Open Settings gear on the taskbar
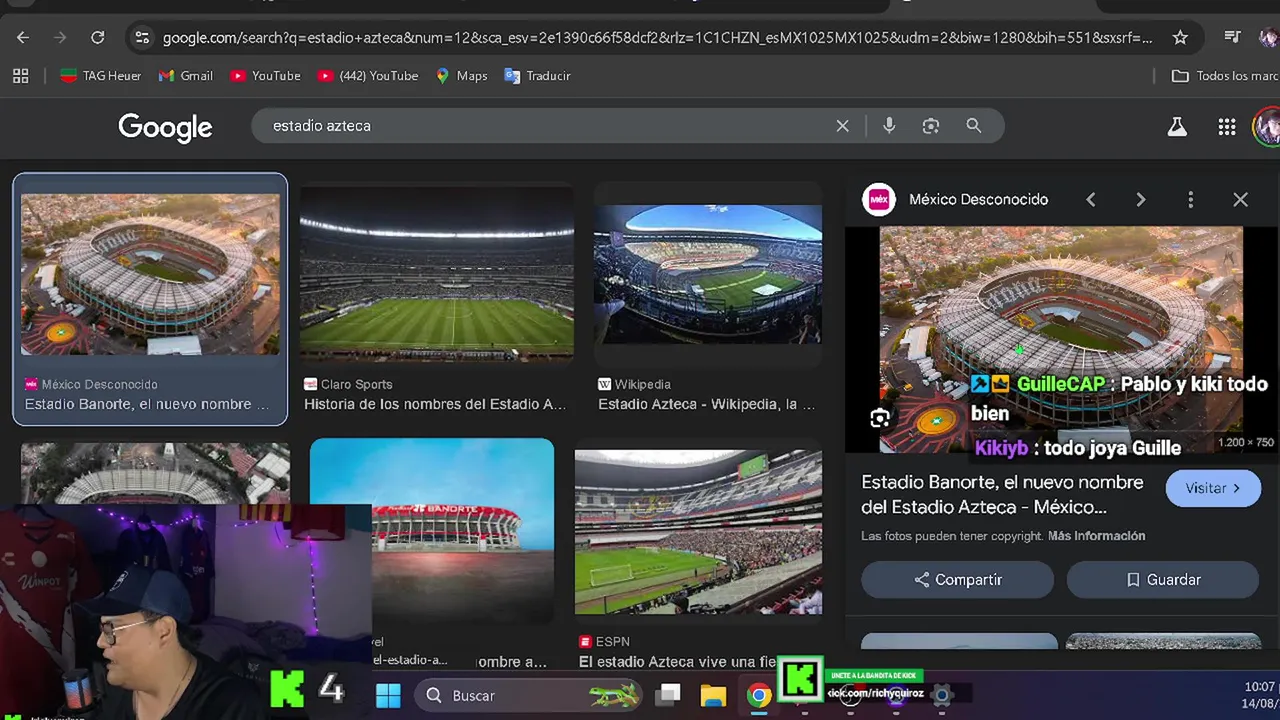 click(941, 695)
